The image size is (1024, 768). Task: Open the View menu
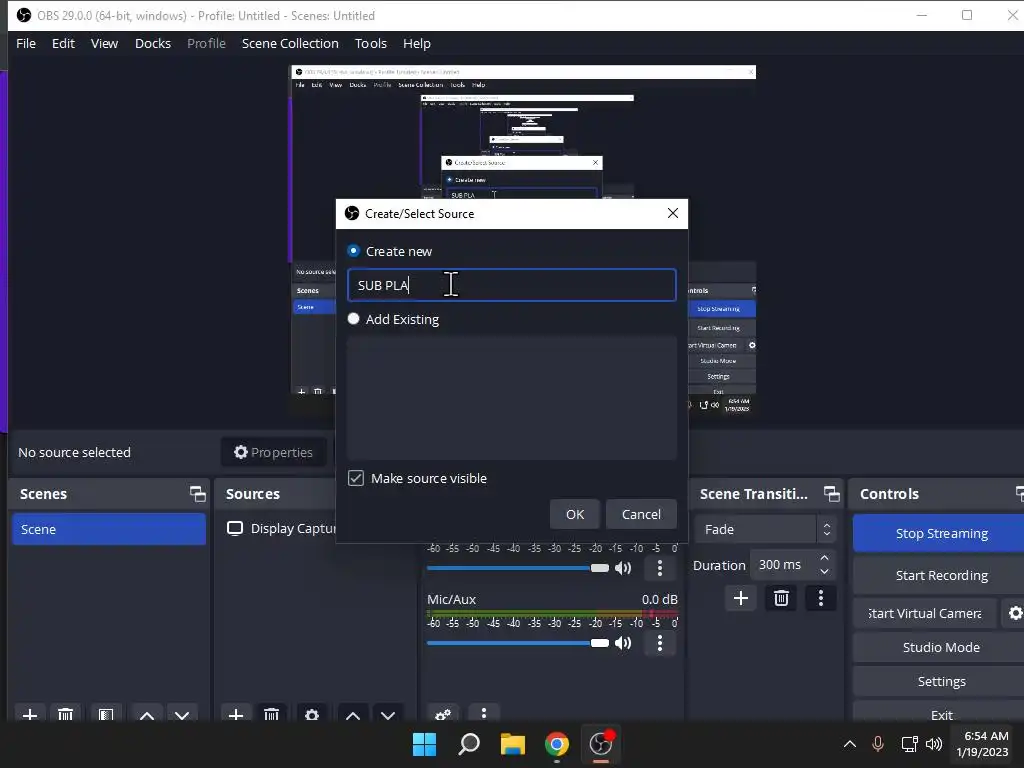coord(104,43)
